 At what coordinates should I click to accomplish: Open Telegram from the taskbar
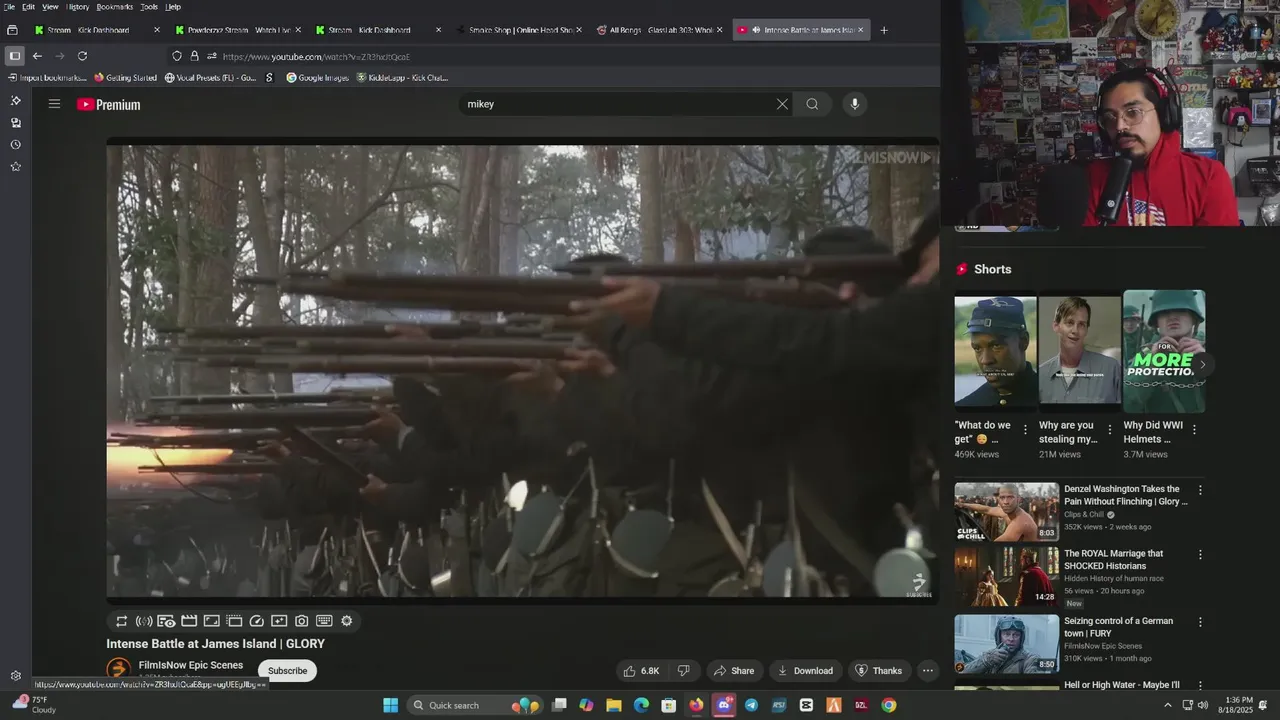[x=751, y=705]
